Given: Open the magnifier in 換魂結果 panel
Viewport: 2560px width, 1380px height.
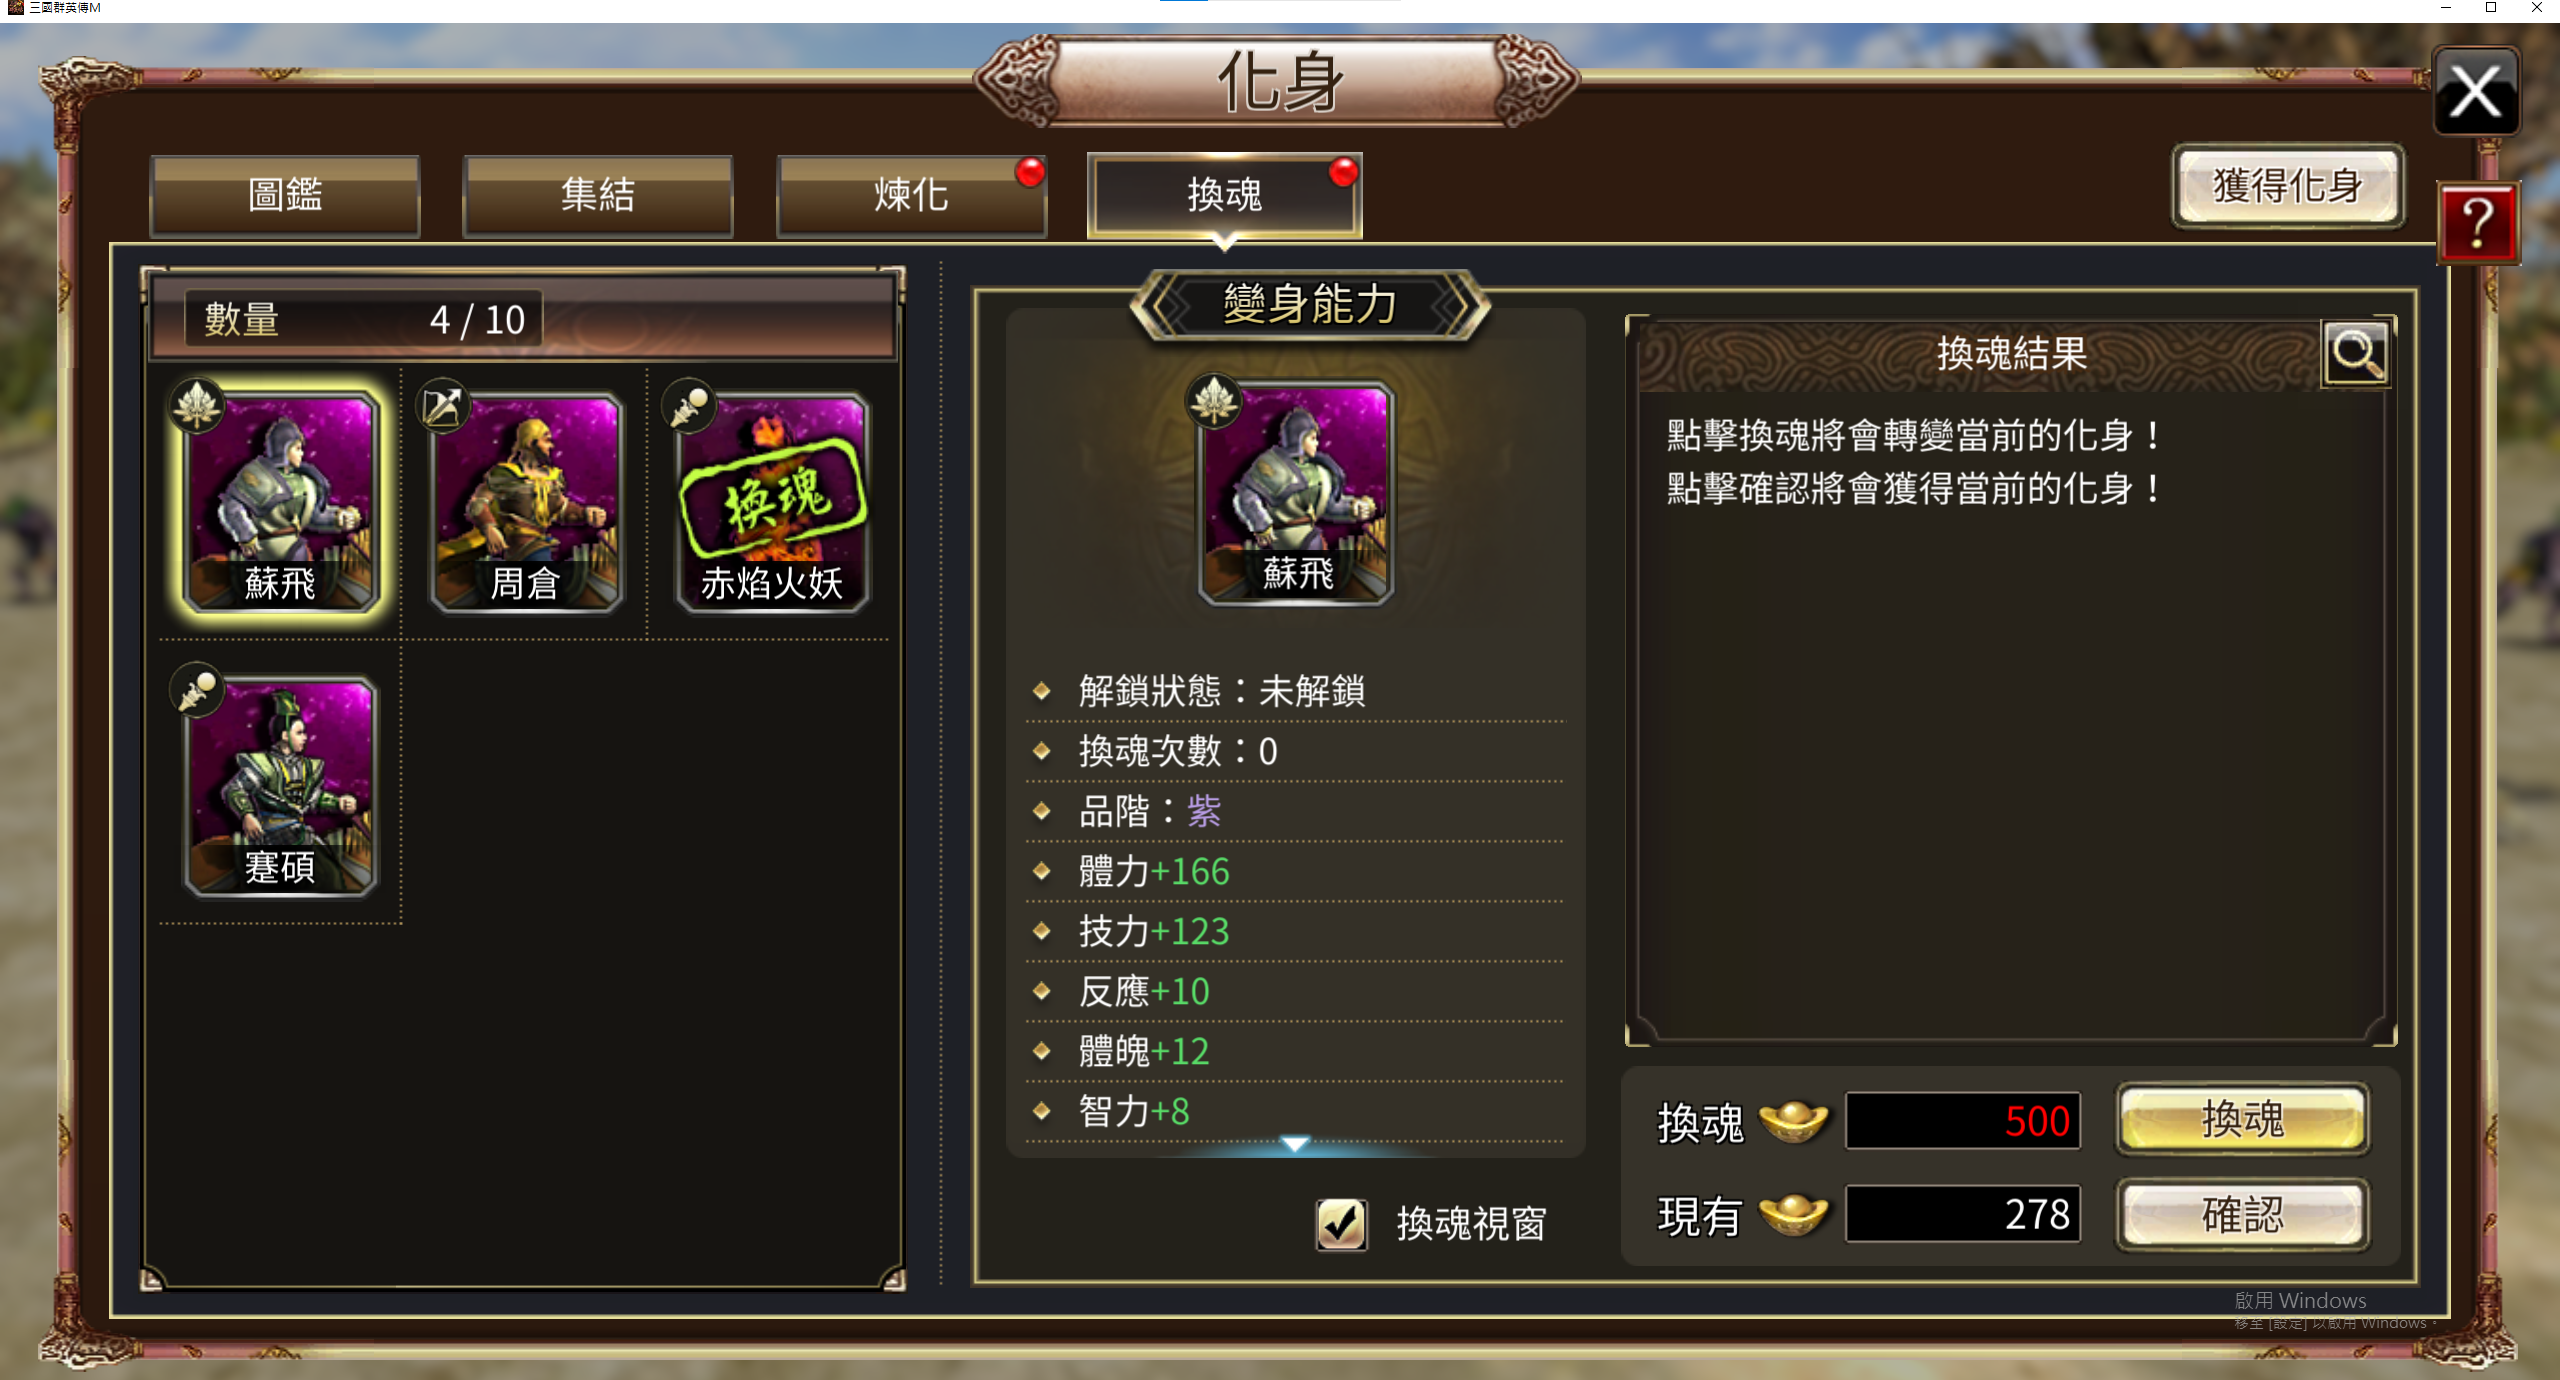Looking at the screenshot, I should pos(2356,353).
